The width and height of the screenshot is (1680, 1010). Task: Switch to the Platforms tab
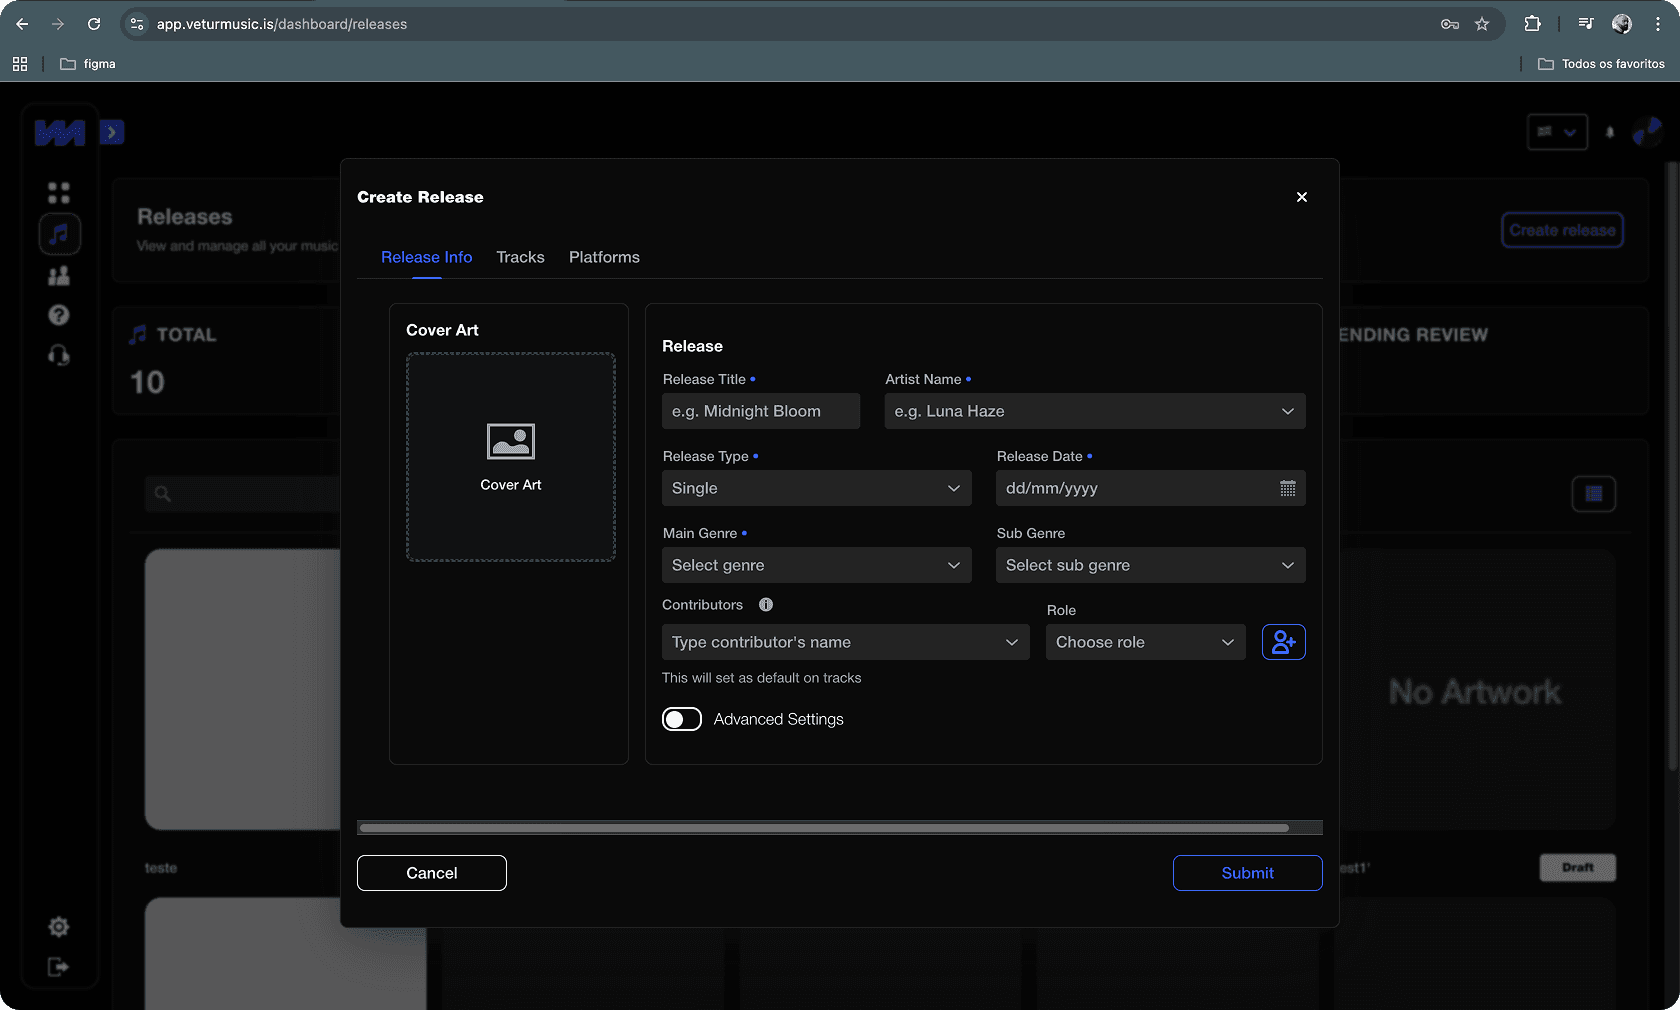604,257
